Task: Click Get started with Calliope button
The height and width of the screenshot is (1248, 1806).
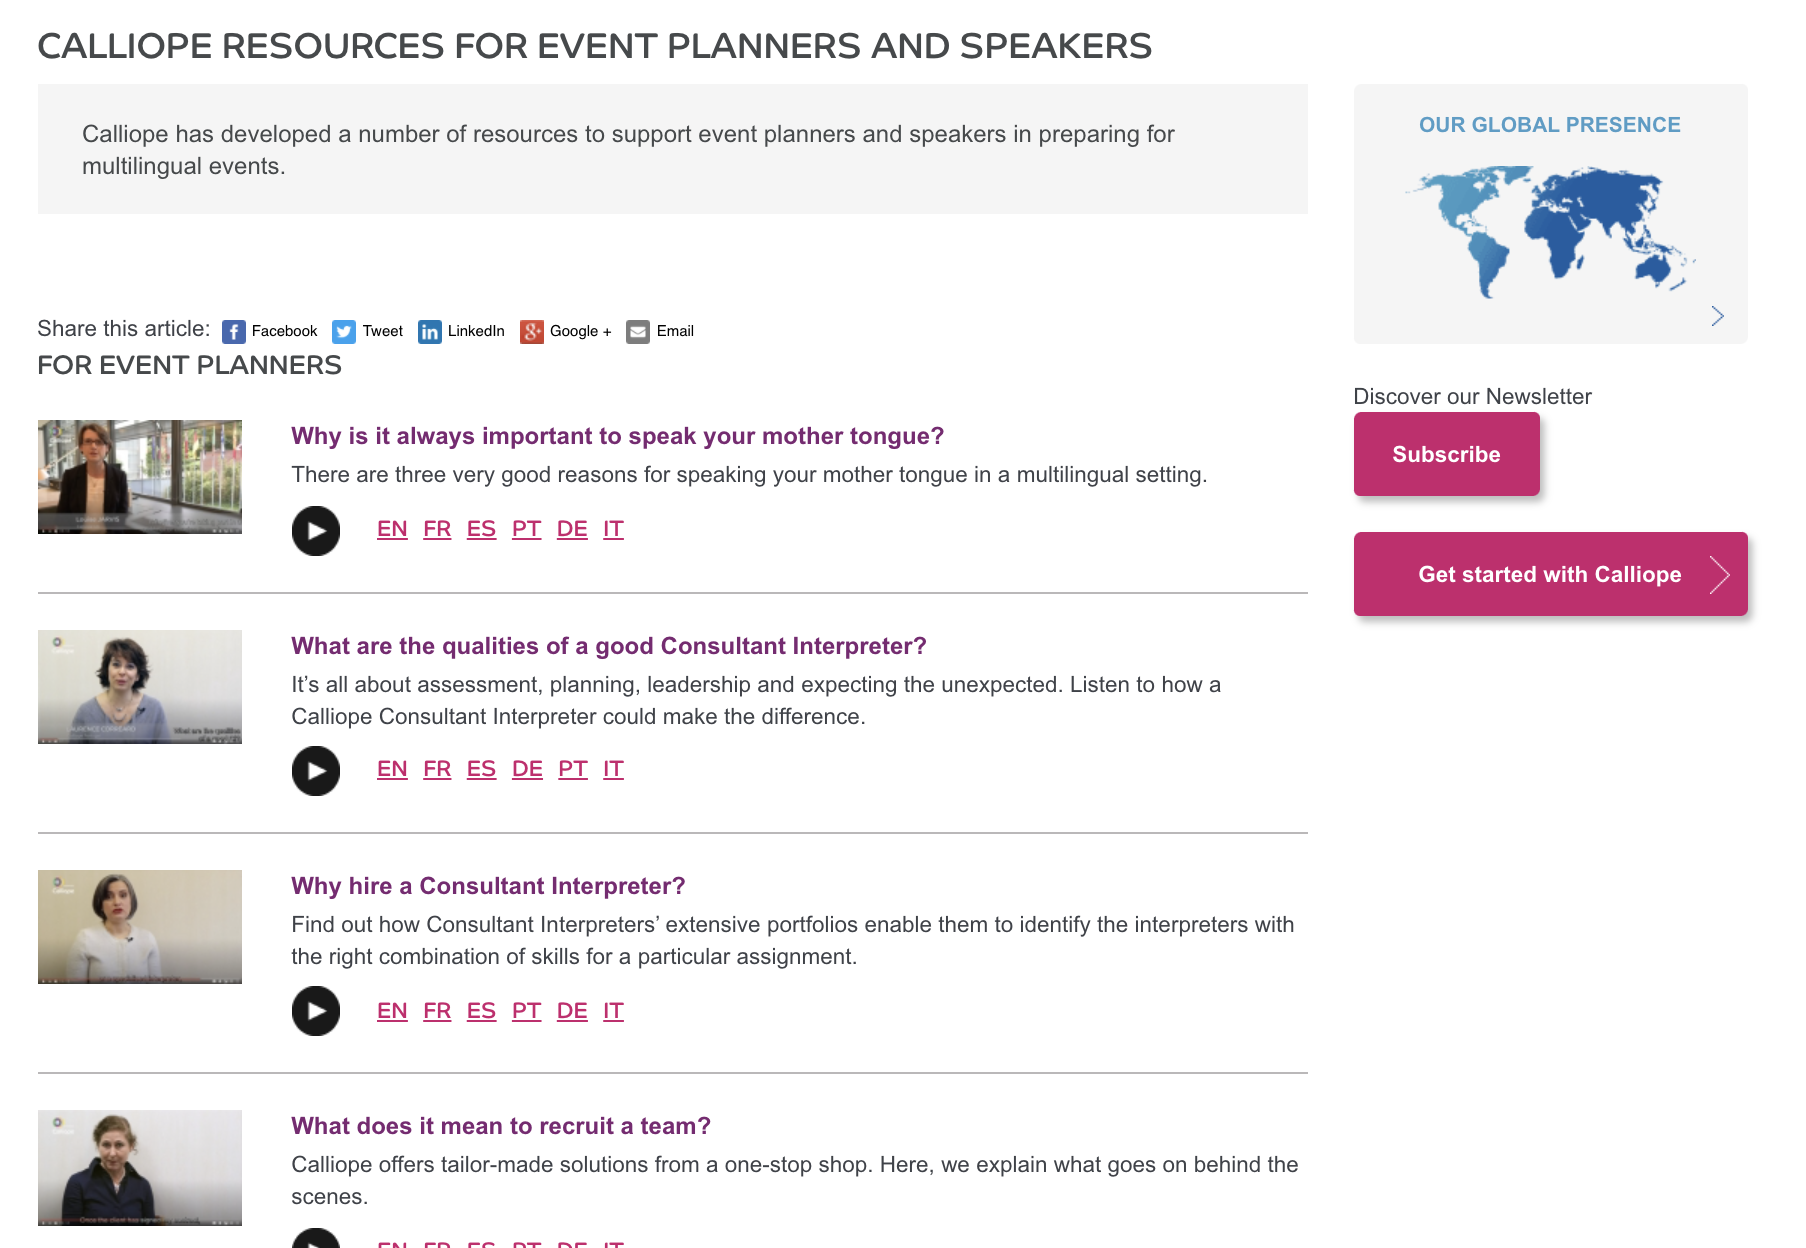Action: [1550, 574]
